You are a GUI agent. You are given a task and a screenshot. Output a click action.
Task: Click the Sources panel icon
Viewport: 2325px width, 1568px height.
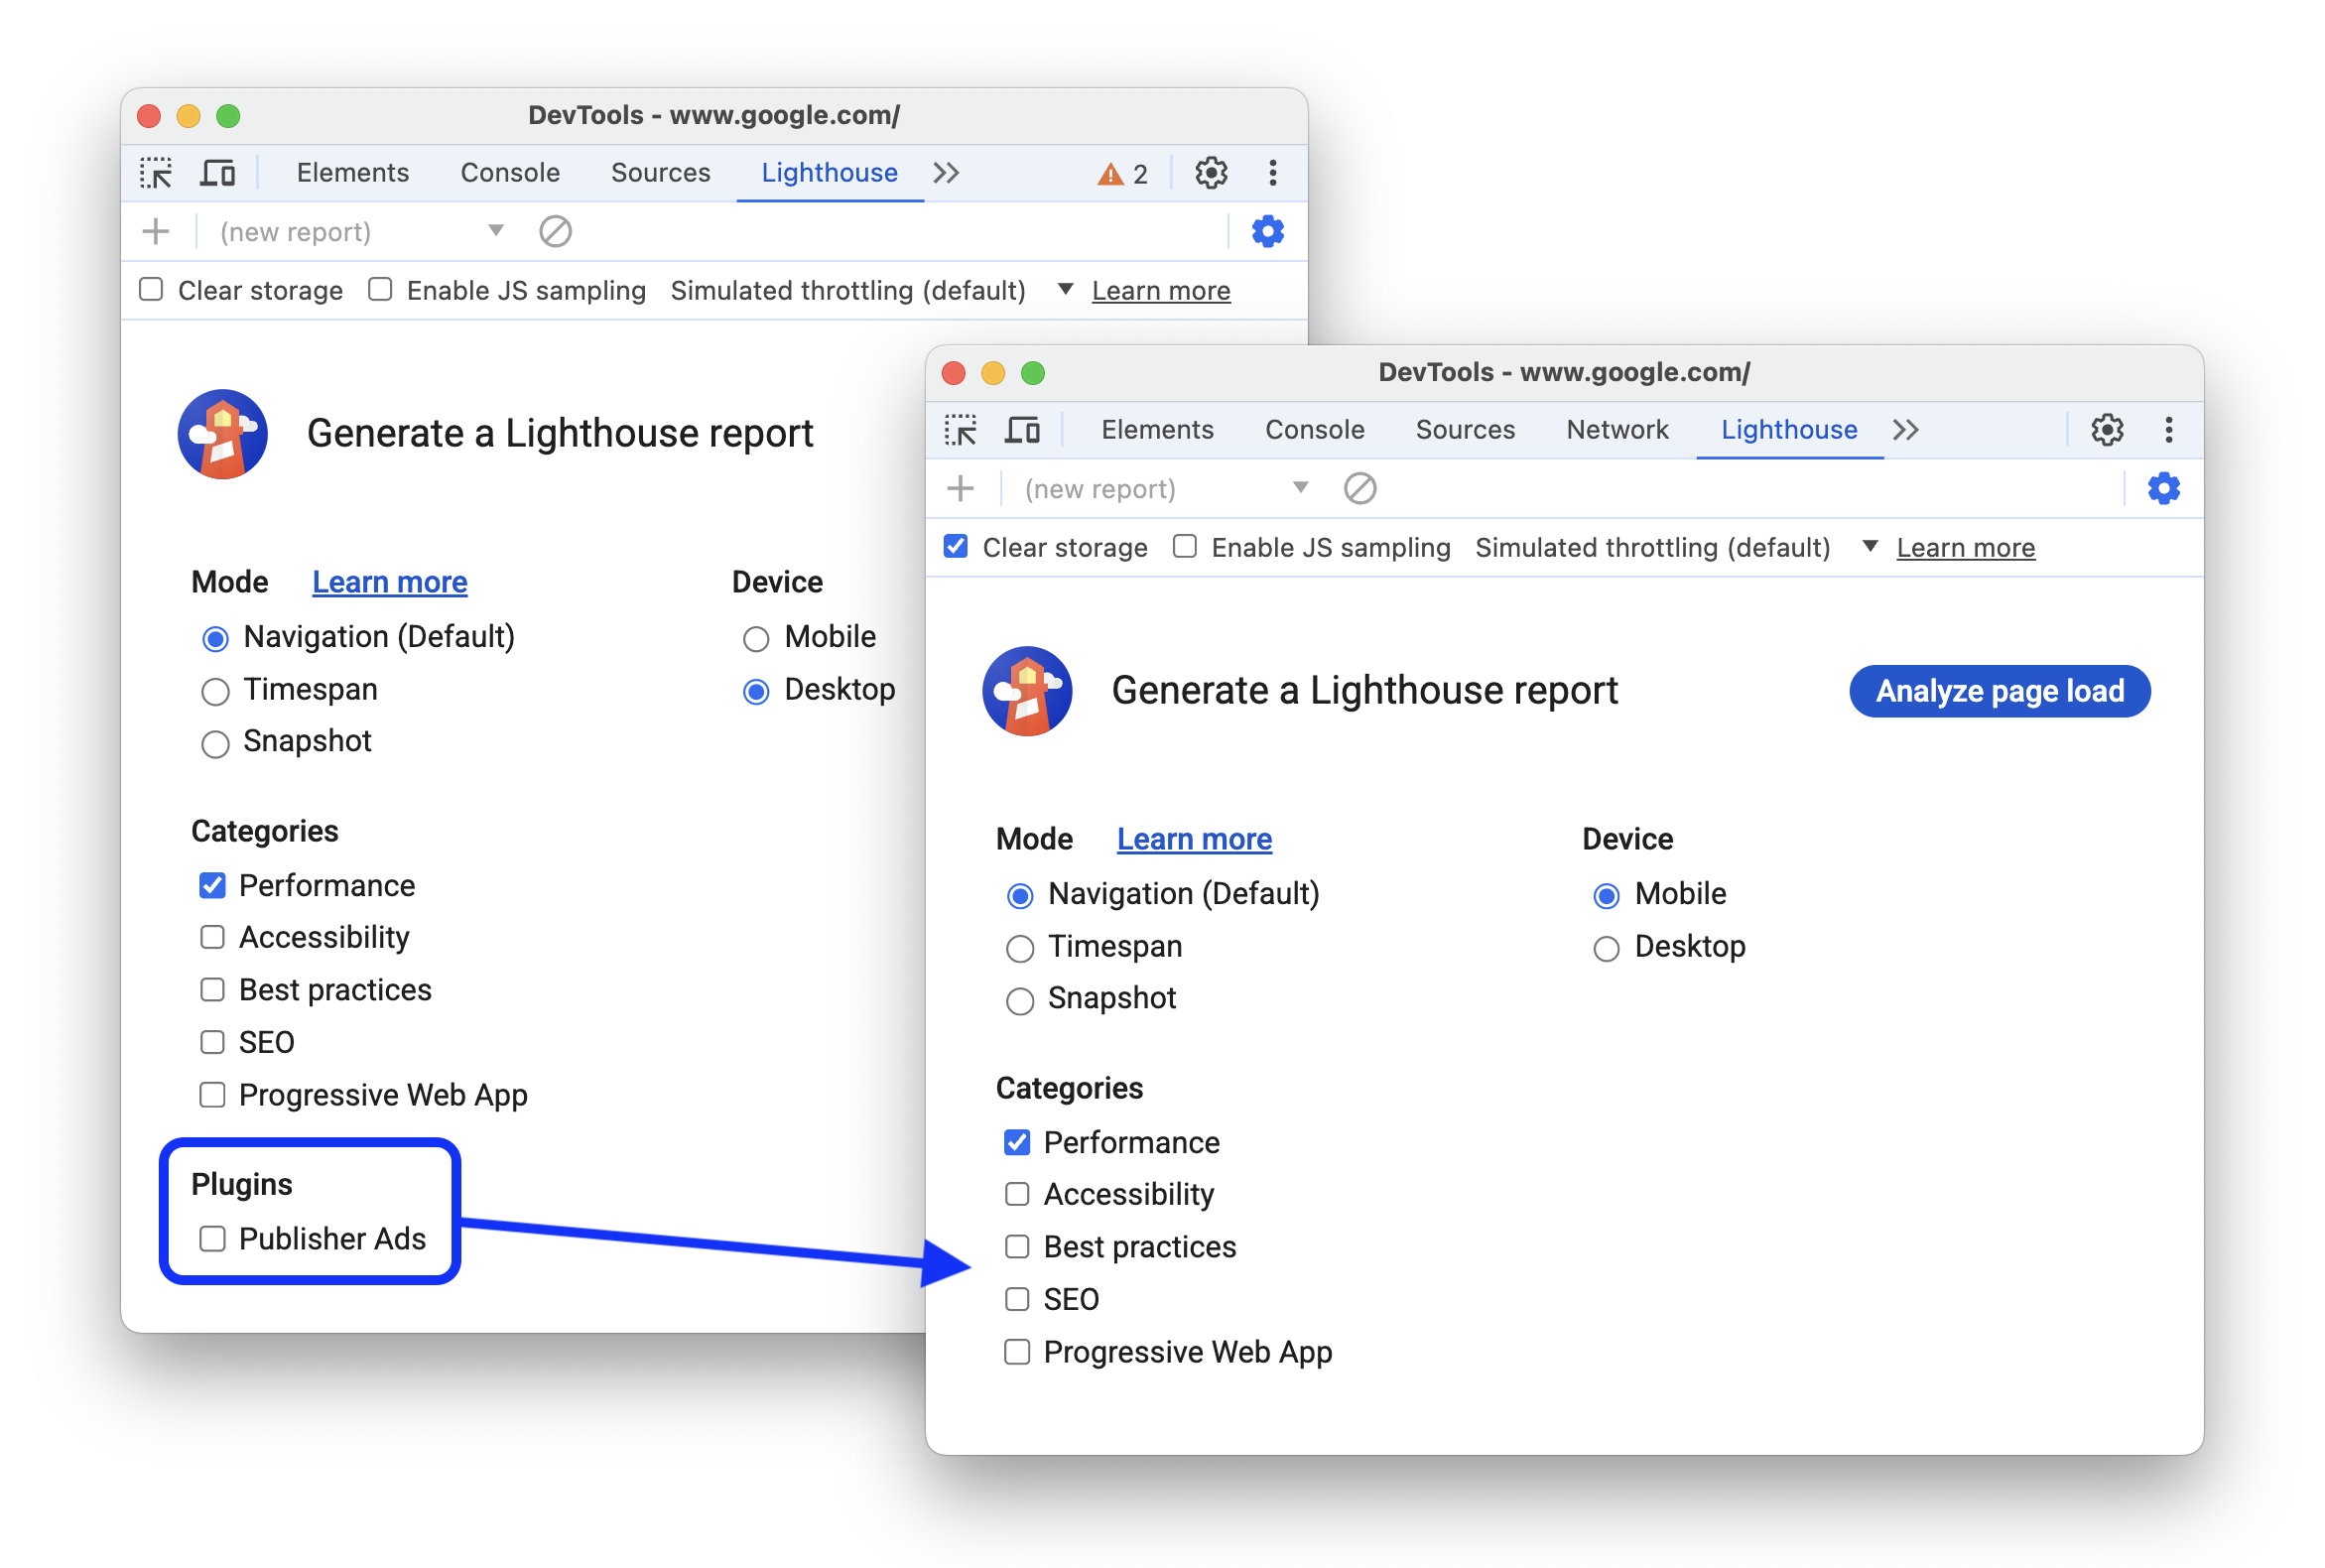661,172
